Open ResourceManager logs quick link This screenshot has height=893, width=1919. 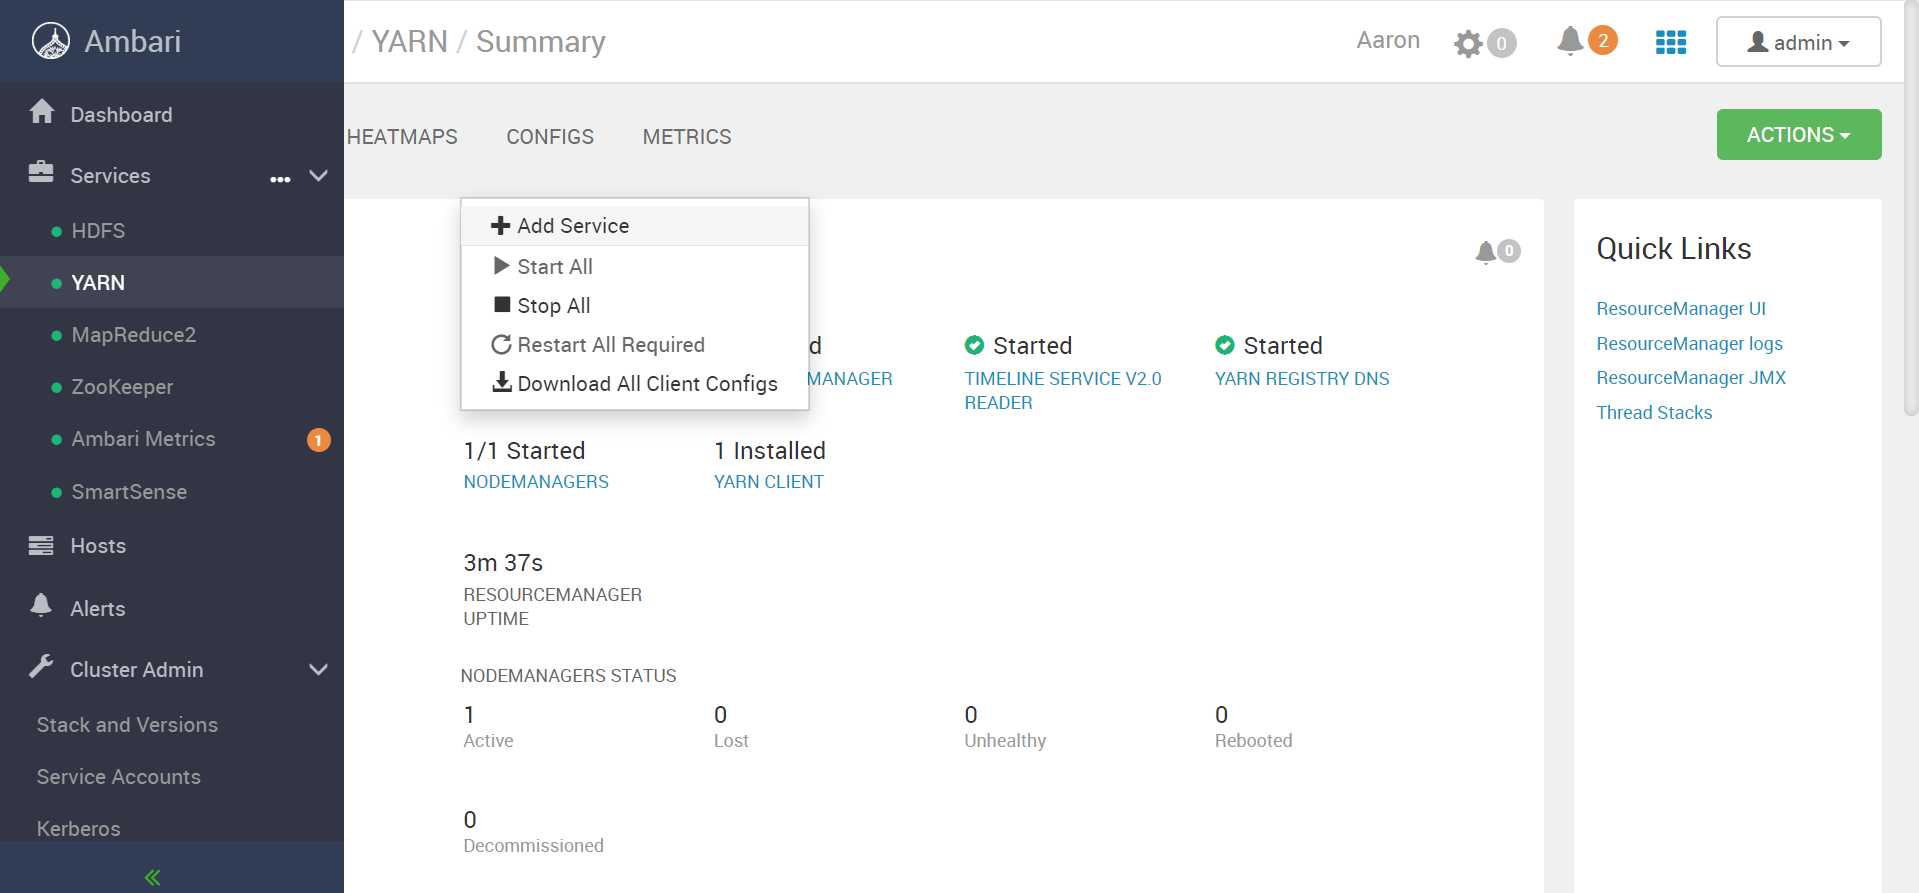(1689, 344)
